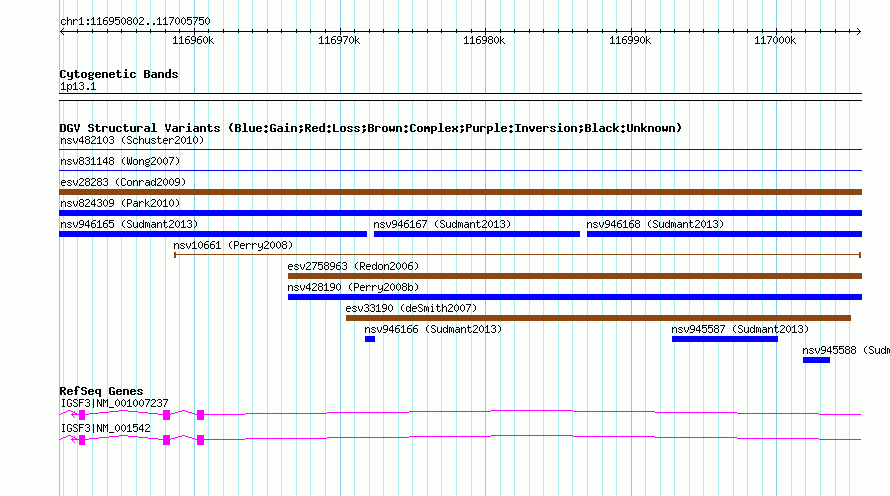Click the thin brown nsv10661 variant line
The height and width of the screenshot is (496, 890).
518,255
